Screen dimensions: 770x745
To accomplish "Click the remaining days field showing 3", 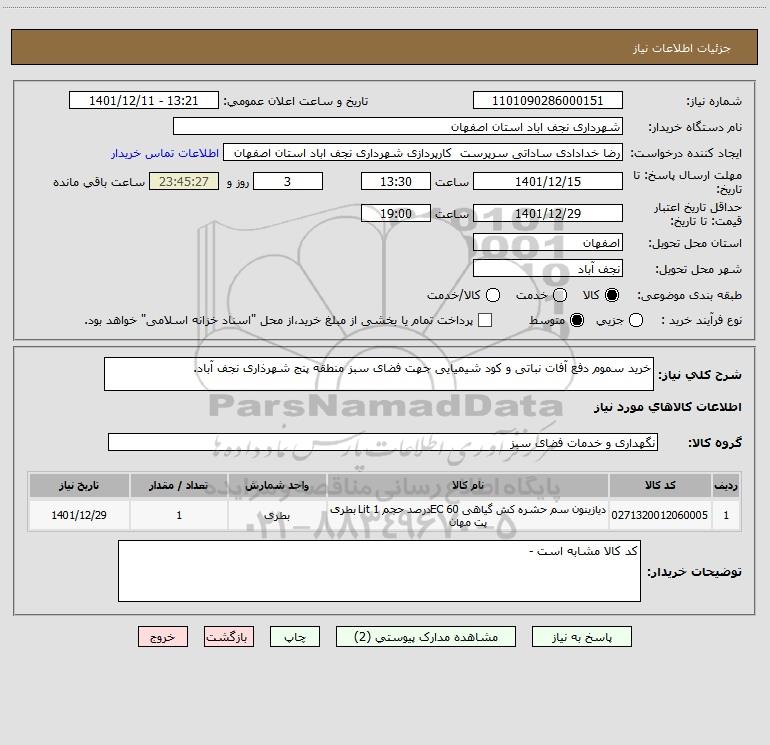I will coord(288,182).
